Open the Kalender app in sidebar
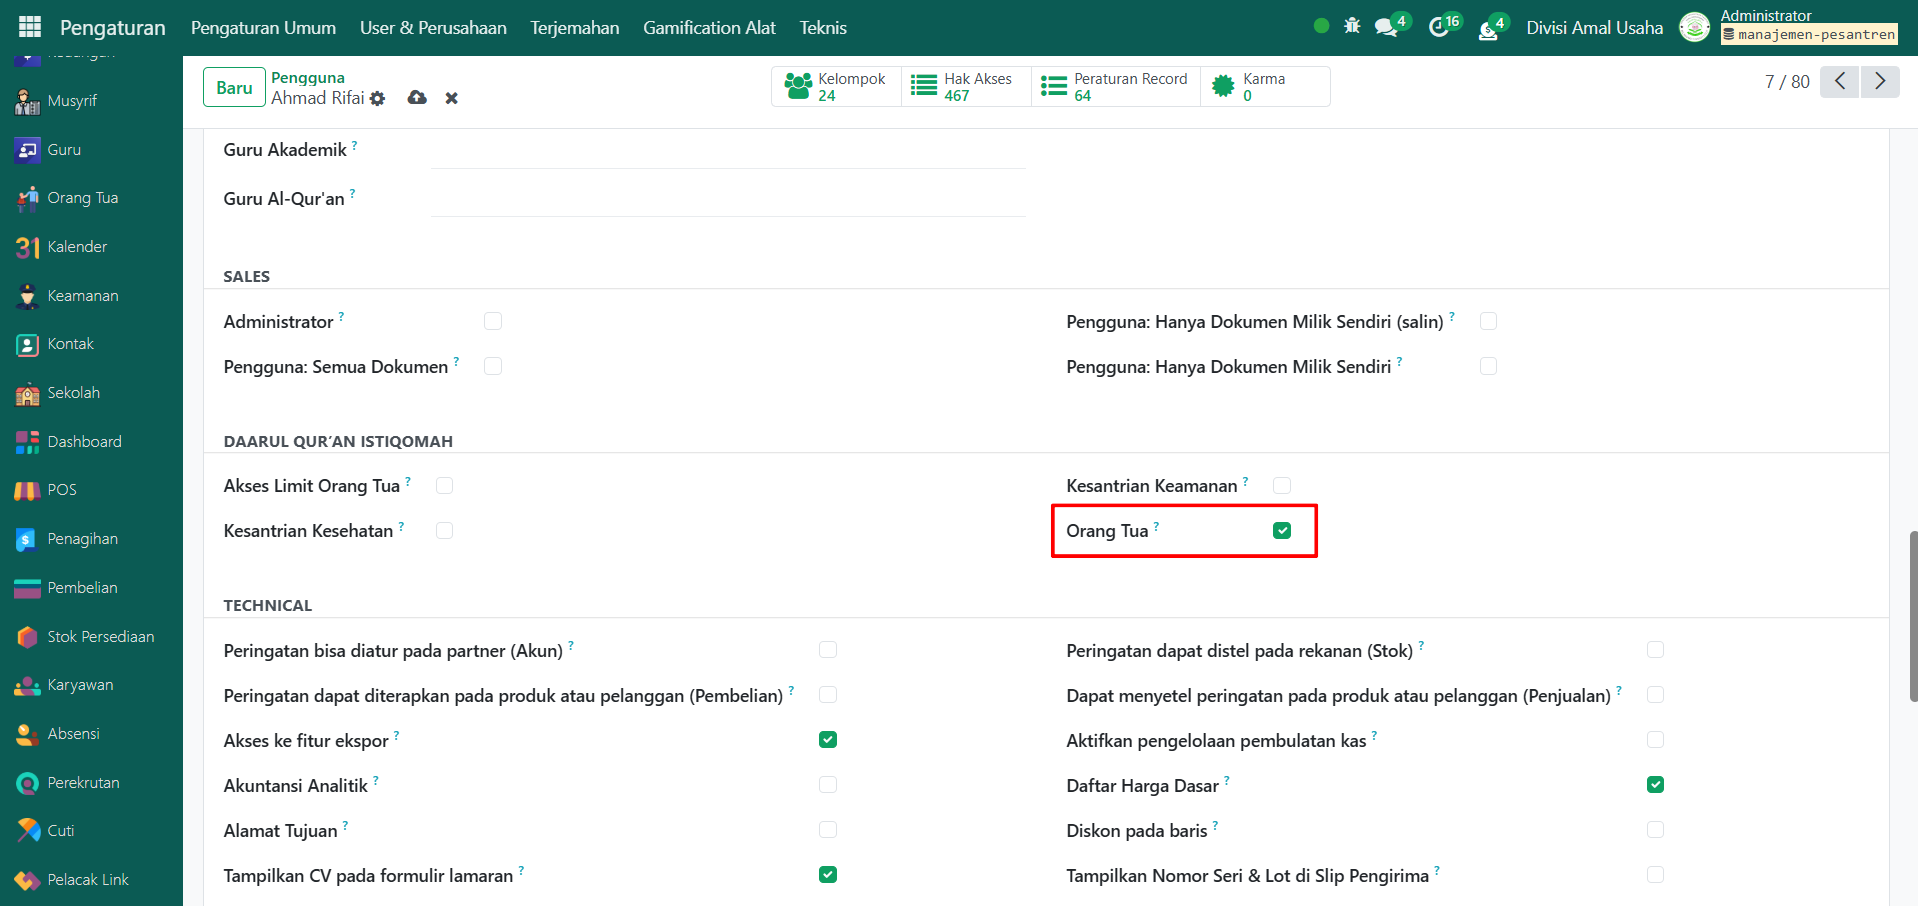 tap(76, 247)
